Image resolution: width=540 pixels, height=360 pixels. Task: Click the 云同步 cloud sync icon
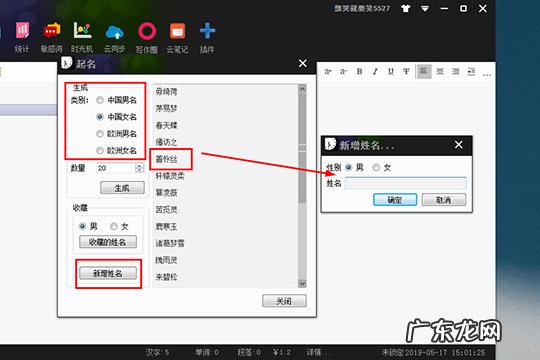point(114,37)
